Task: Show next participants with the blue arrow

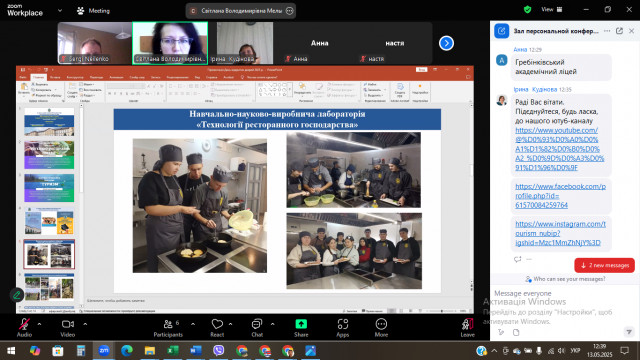Action: click(446, 43)
